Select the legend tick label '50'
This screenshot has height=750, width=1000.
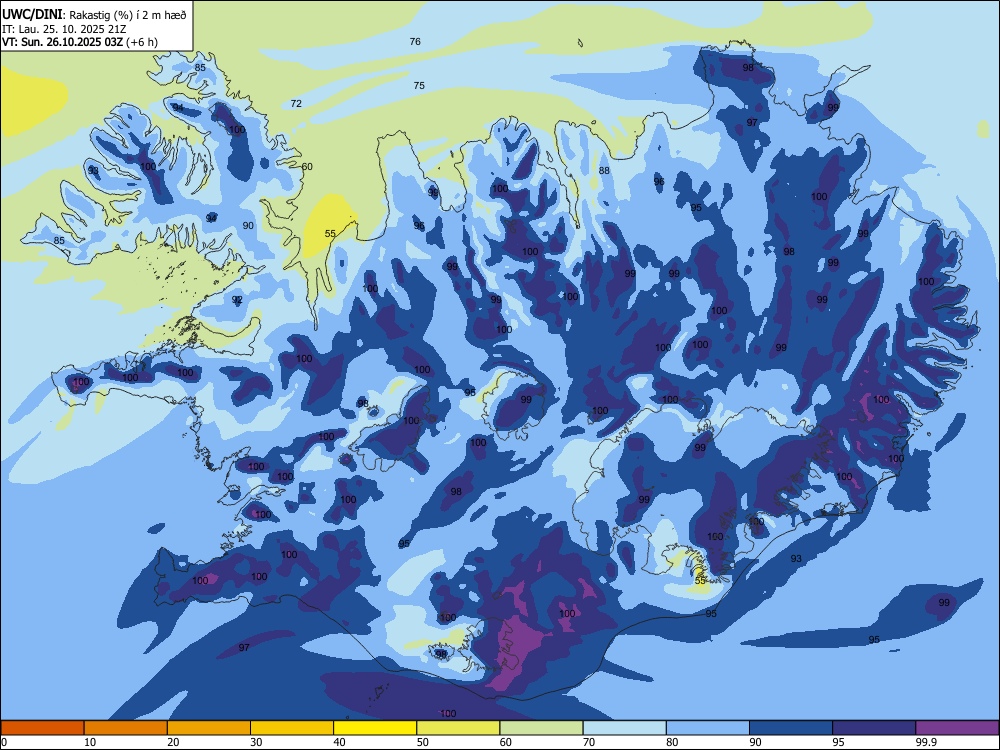click(423, 742)
